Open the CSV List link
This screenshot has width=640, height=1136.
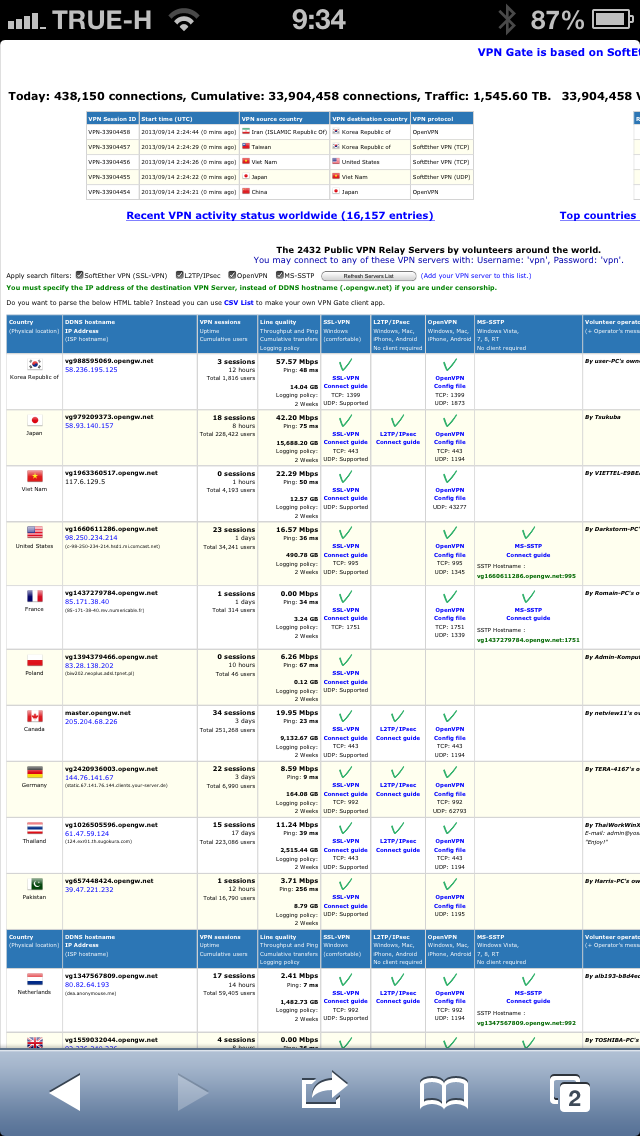[238, 302]
